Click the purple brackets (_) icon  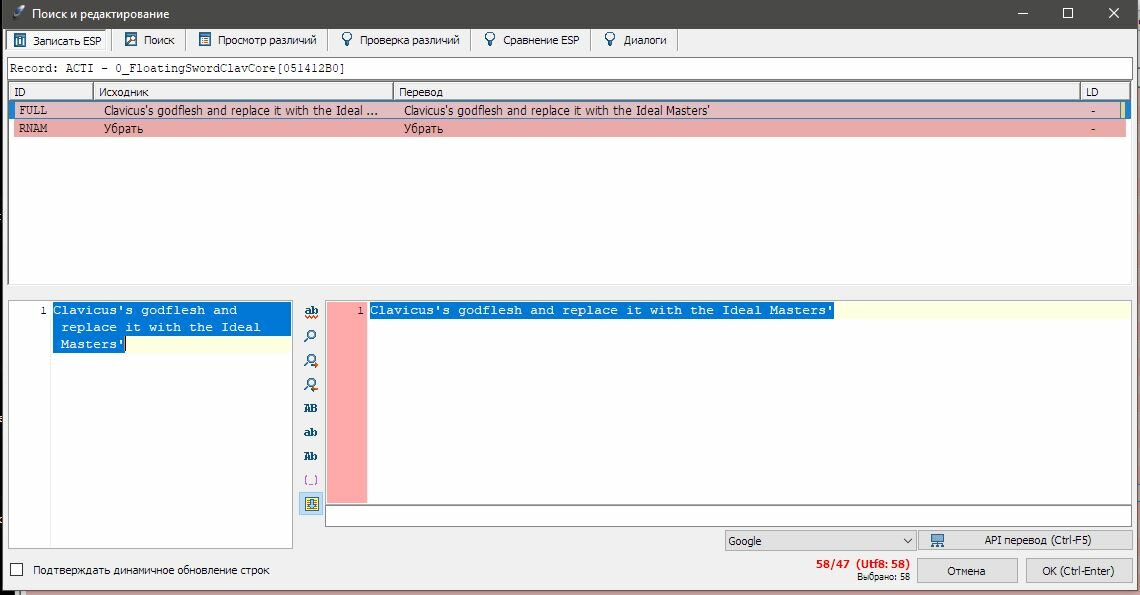(x=310, y=480)
